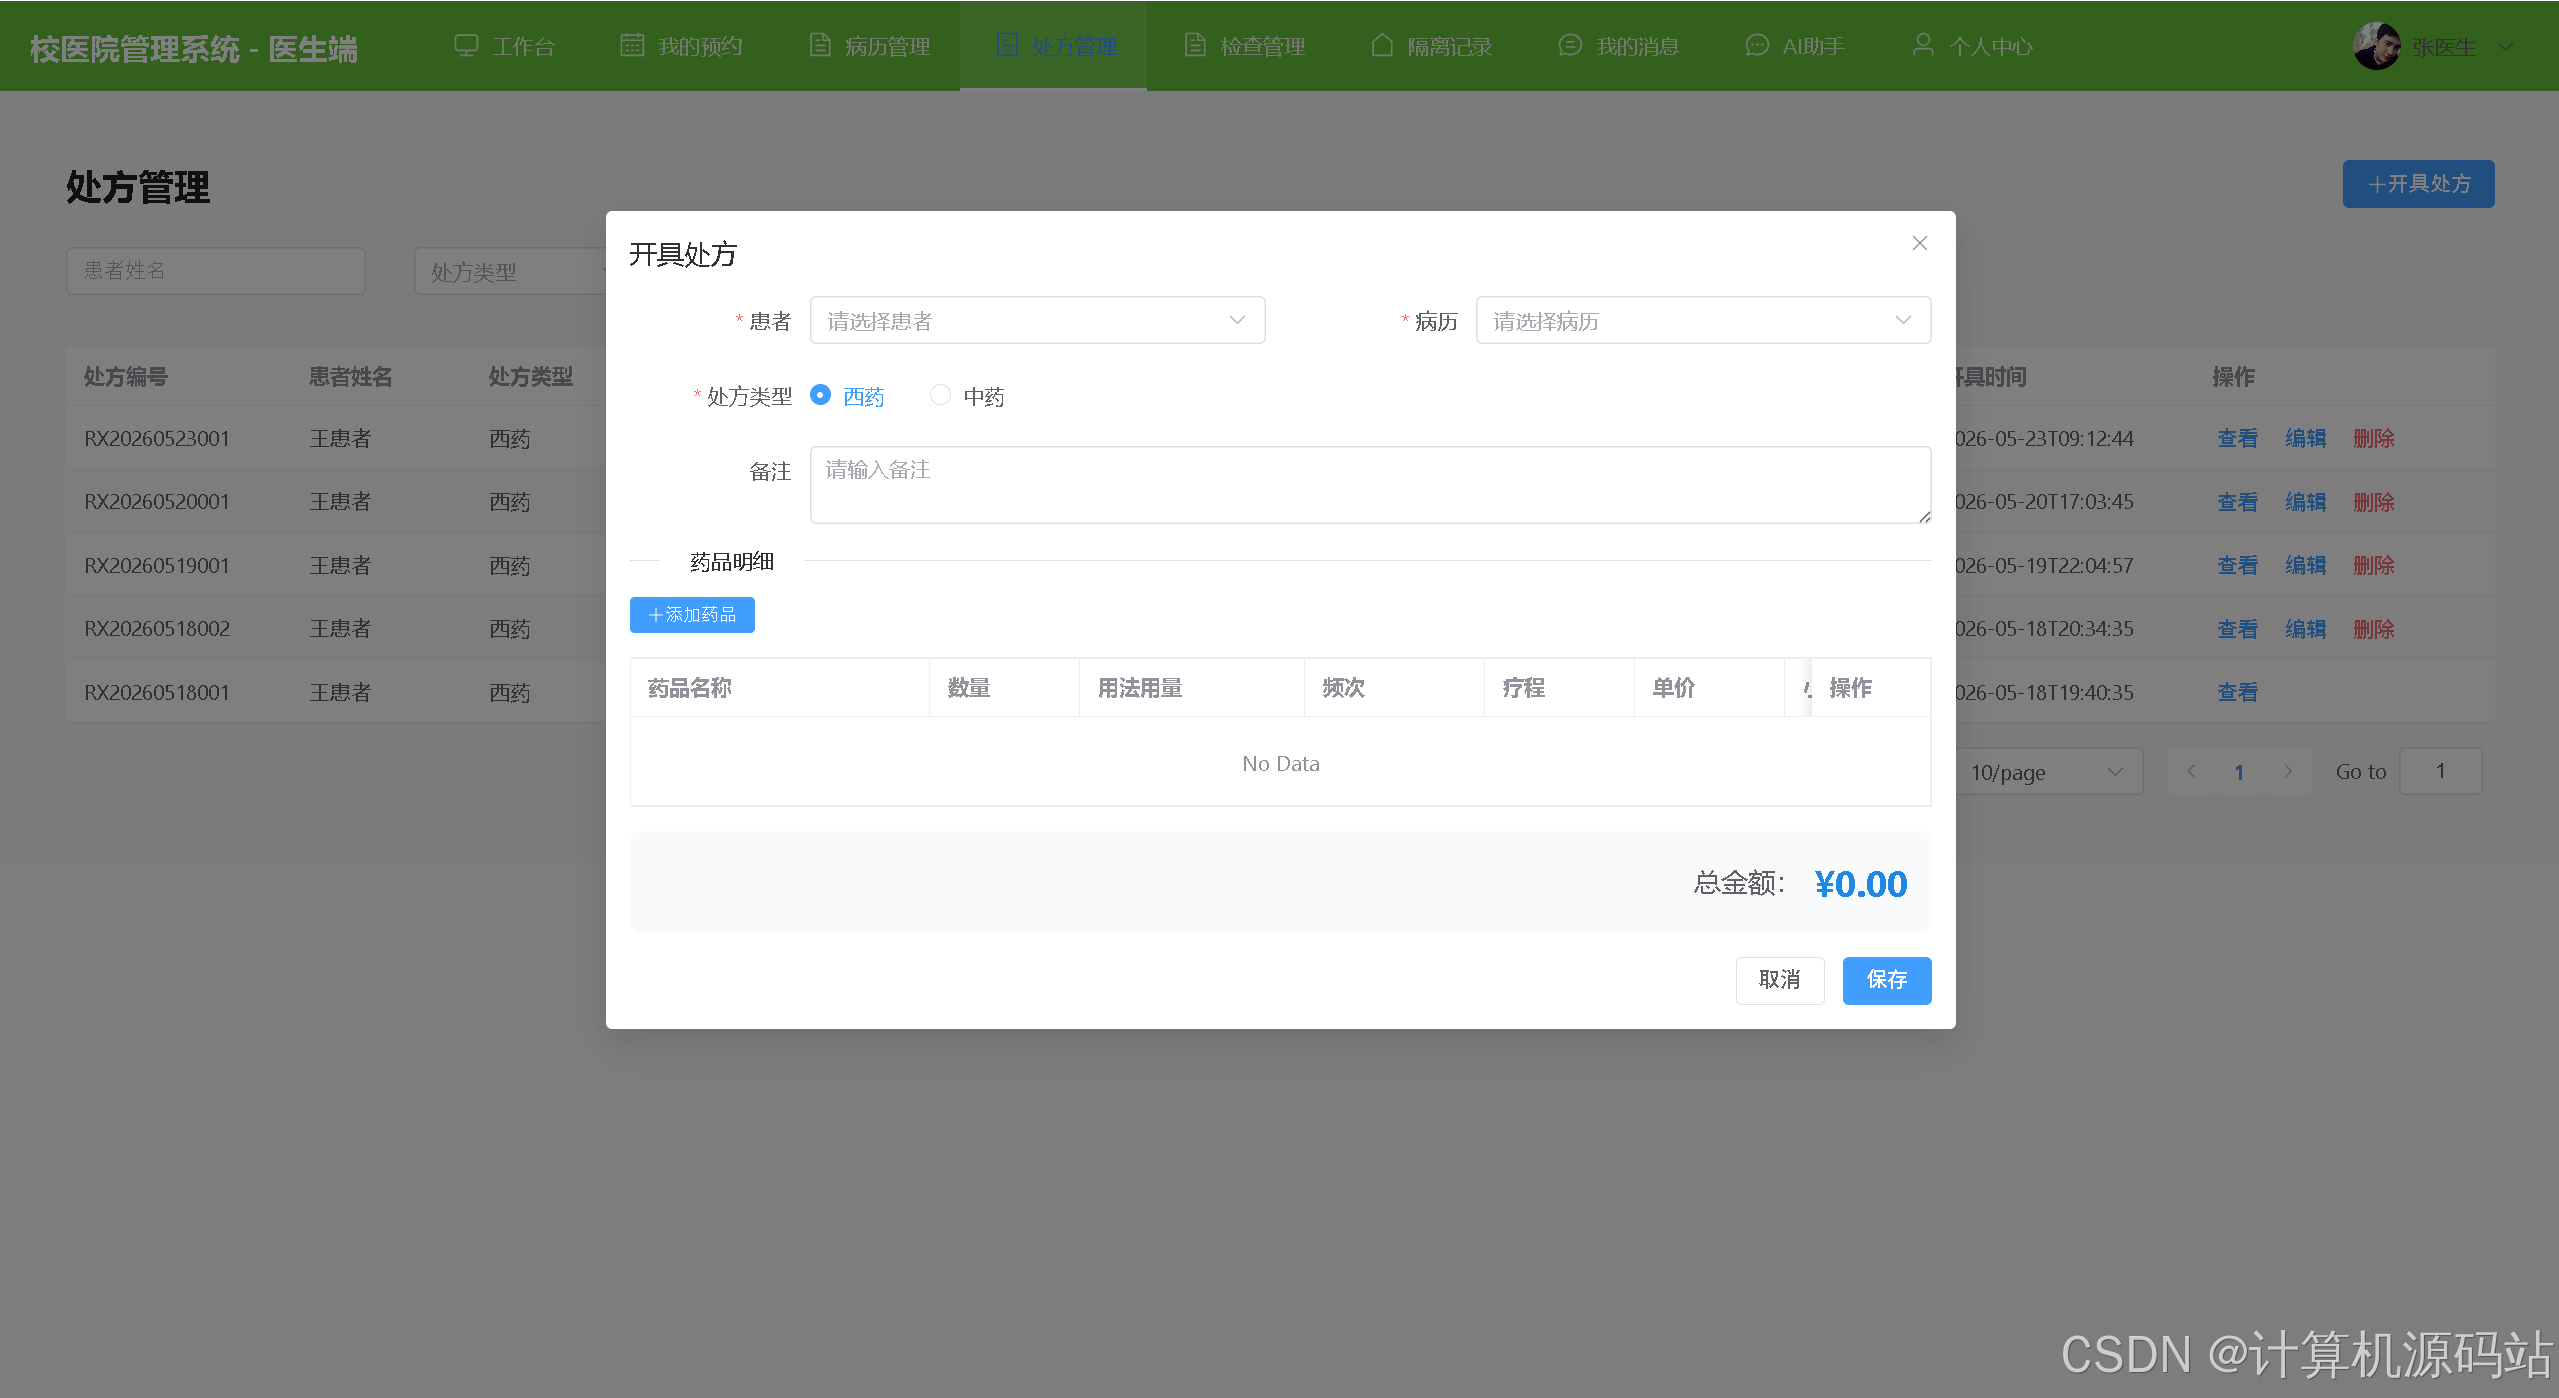This screenshot has height=1398, width=2559.
Task: Click the 个人中心 user icon
Action: [1922, 45]
